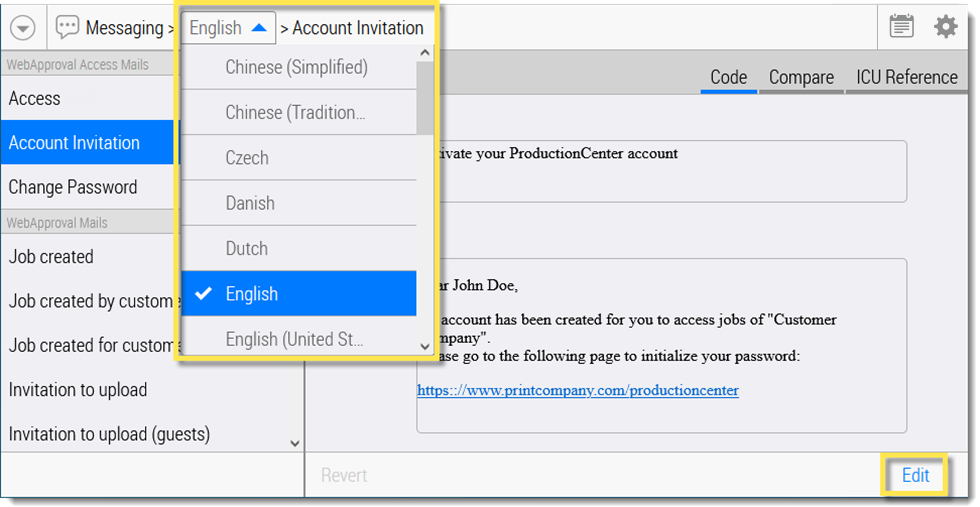Image resolution: width=980 pixels, height=507 pixels.
Task: Click the language list scrollbar thumb
Action: pyautogui.click(x=425, y=98)
